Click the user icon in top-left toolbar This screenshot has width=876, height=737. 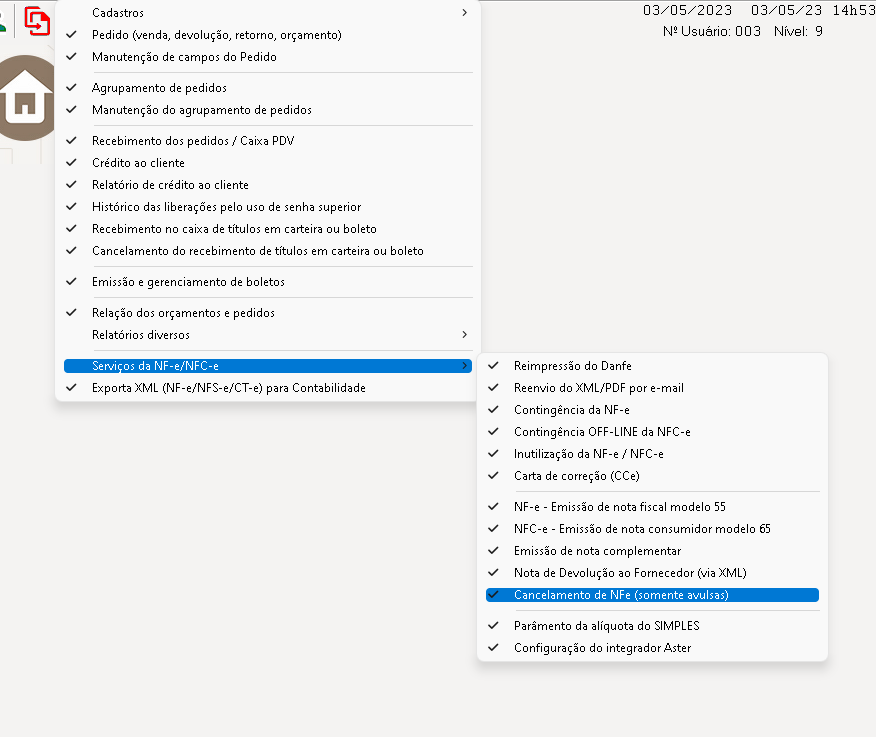coord(5,18)
